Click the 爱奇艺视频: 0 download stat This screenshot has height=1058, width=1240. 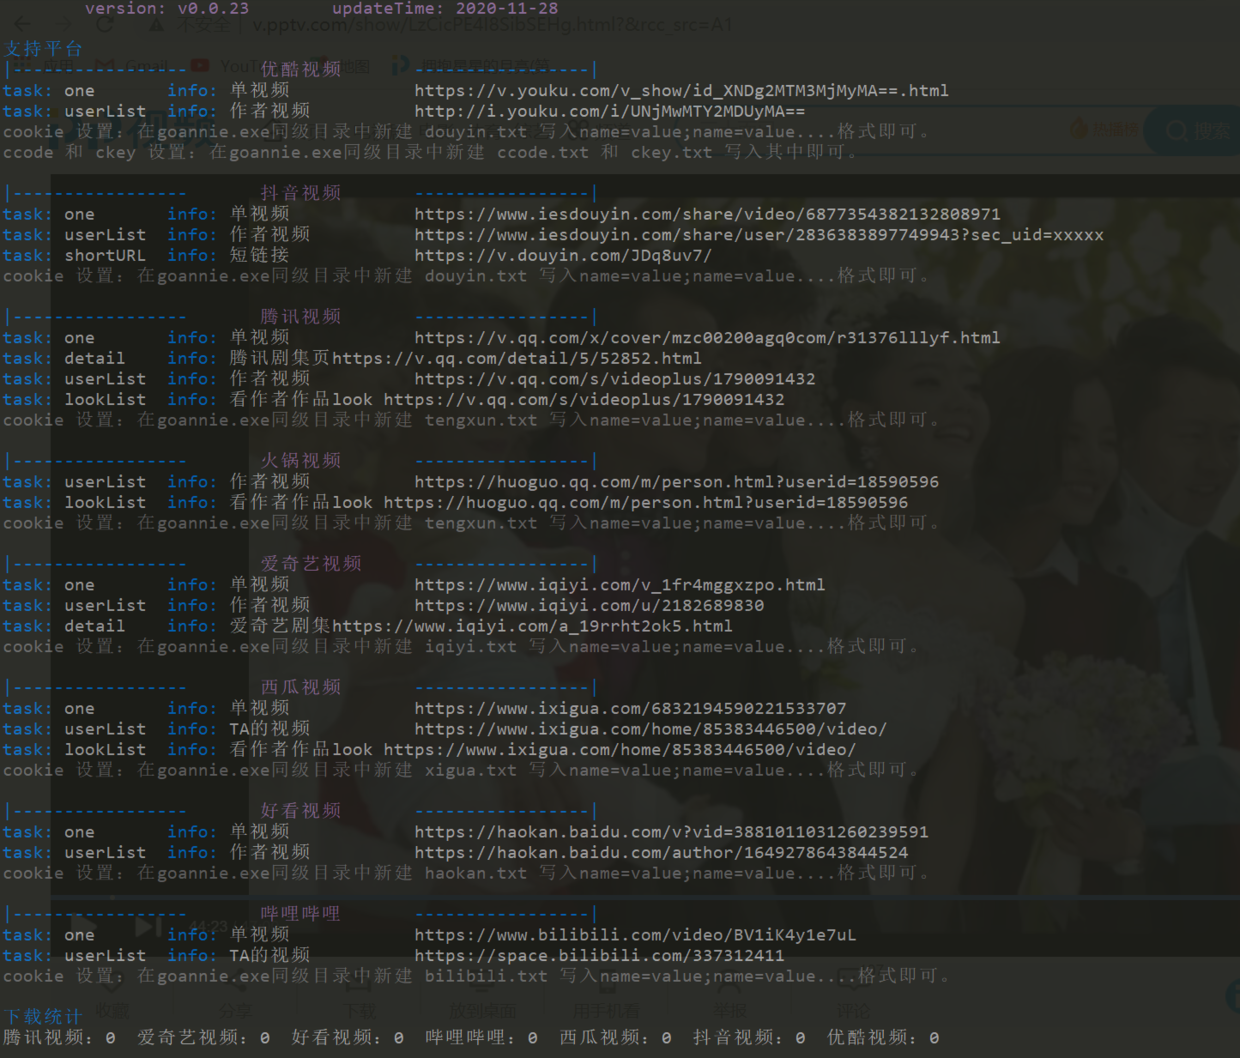[204, 1038]
